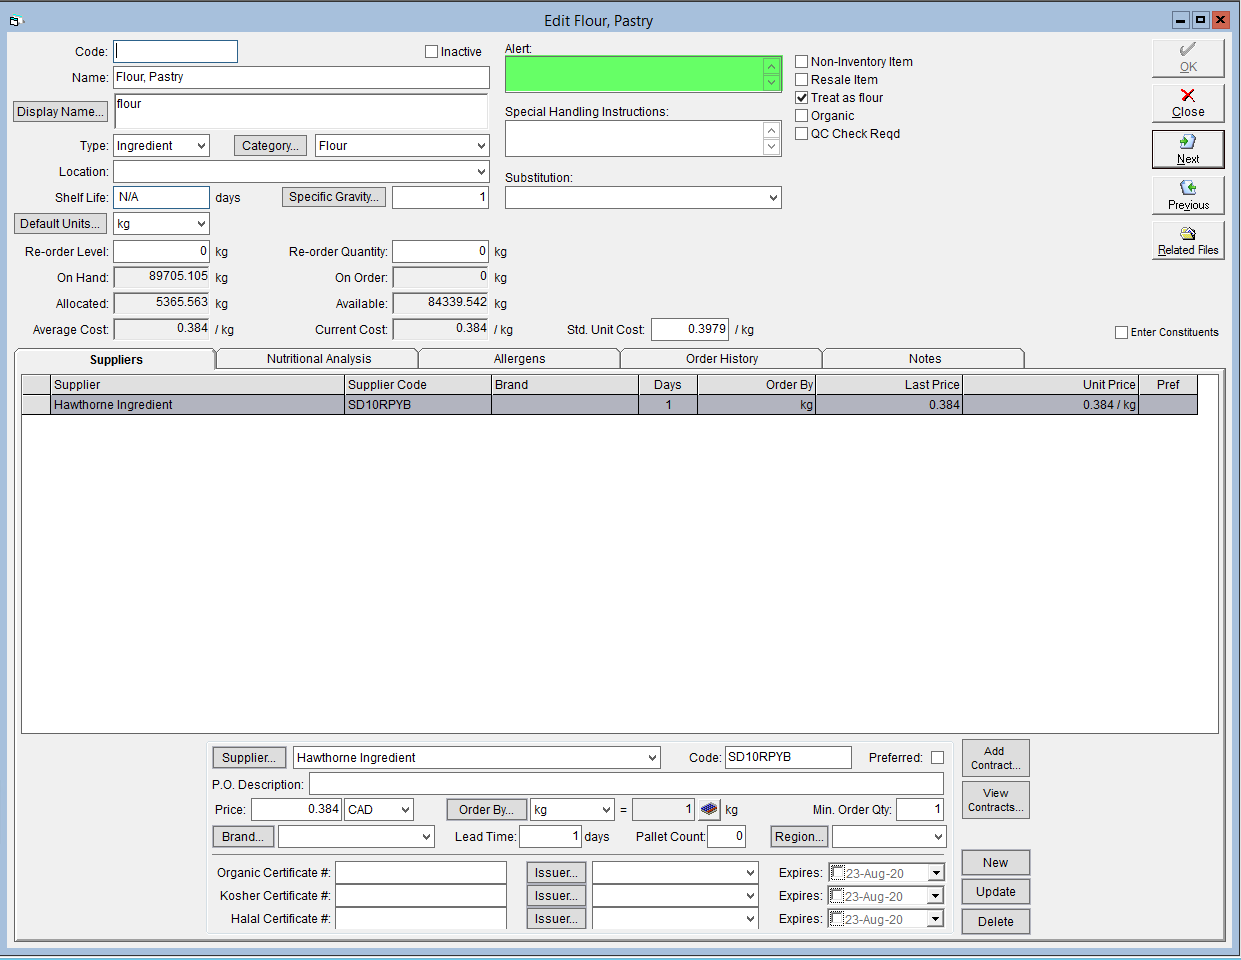Go to the Previous item
1241x960 pixels.
click(x=1188, y=195)
